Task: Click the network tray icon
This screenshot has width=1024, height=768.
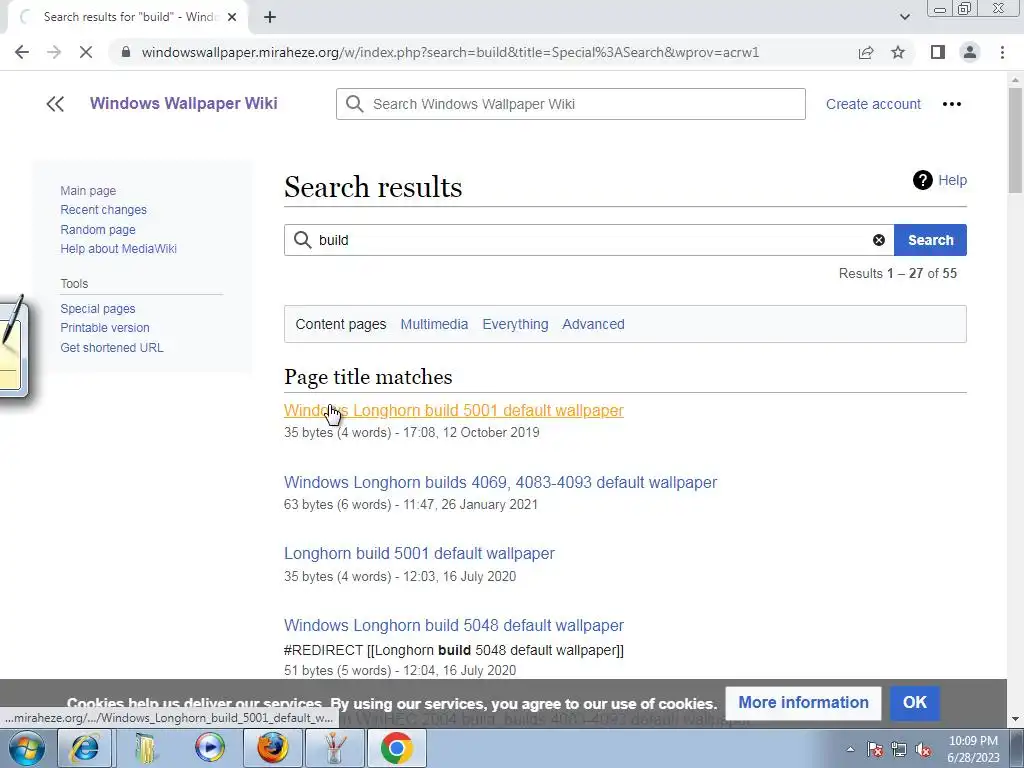Action: tap(899, 749)
